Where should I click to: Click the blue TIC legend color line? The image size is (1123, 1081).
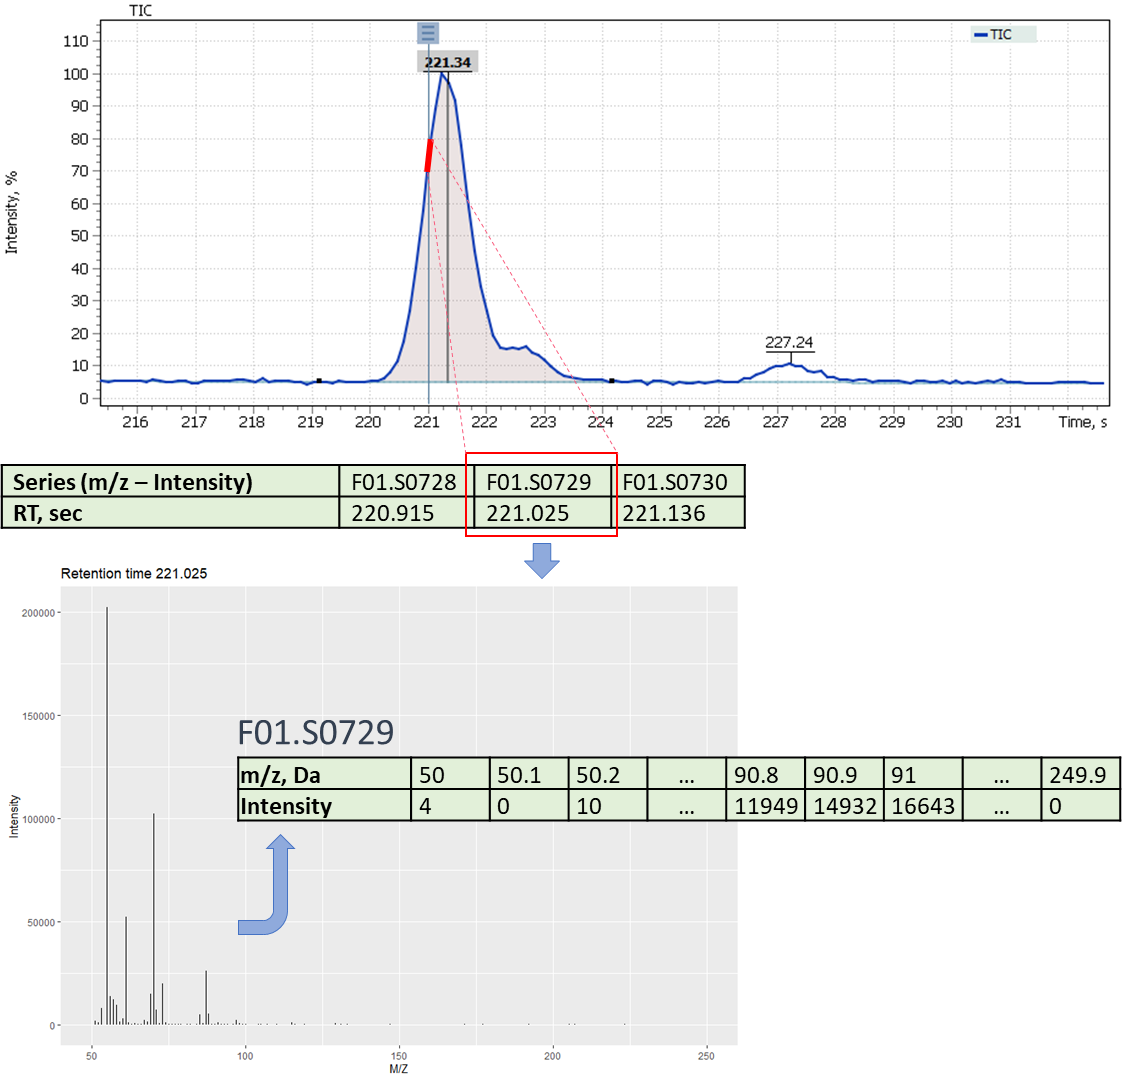click(980, 34)
